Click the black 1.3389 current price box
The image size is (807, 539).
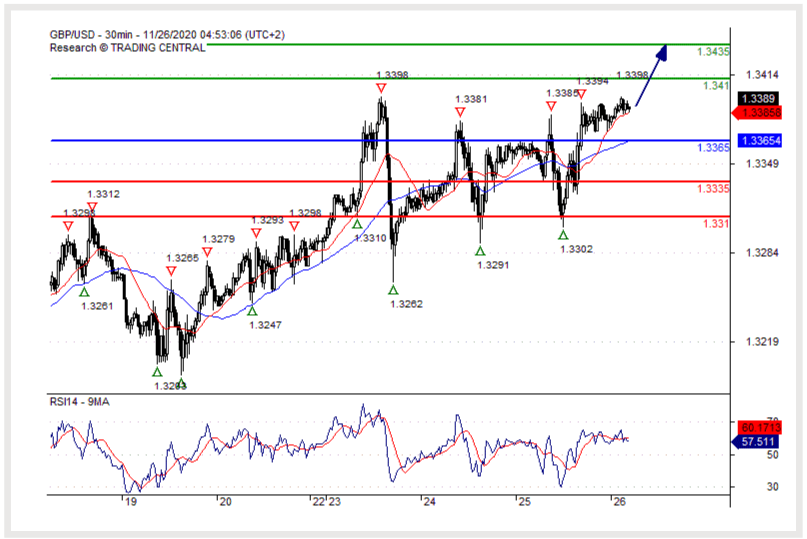pos(759,98)
